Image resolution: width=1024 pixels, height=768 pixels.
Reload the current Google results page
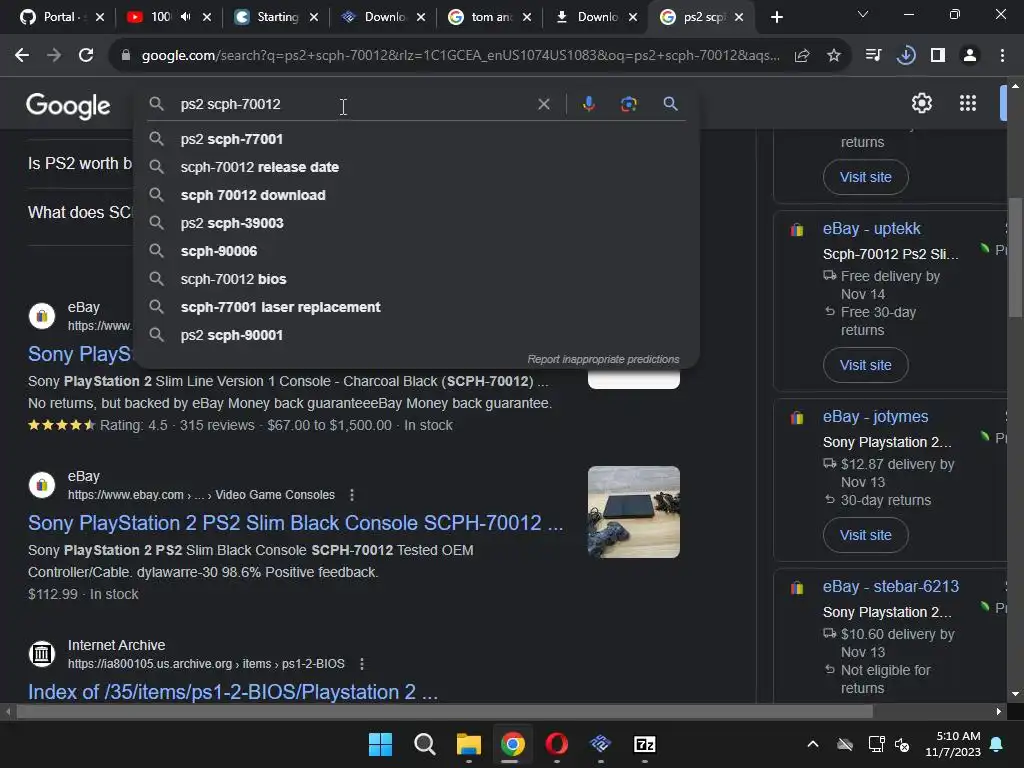[86, 56]
